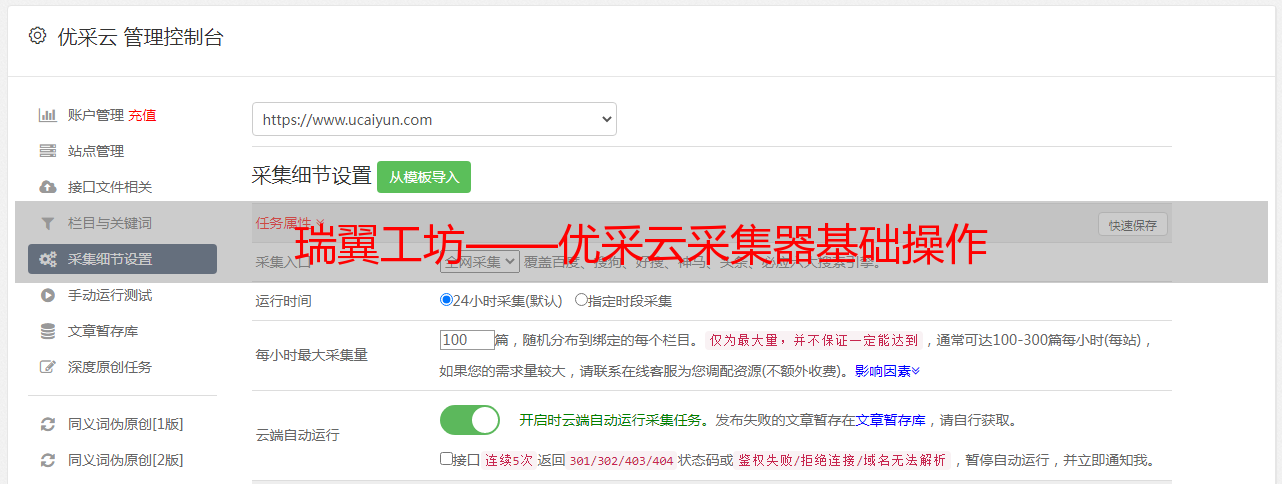Click the 301/302/403/404 status code text
Image resolution: width=1282 pixels, height=484 pixels.
point(619,461)
